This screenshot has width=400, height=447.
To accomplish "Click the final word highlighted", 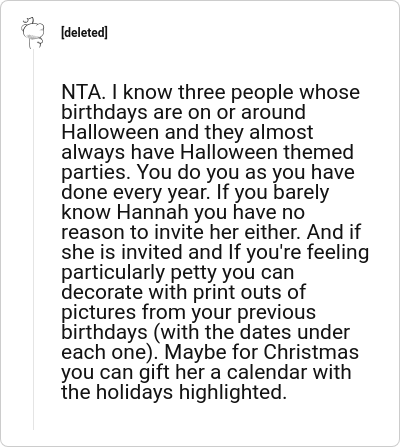I will tap(233, 392).
